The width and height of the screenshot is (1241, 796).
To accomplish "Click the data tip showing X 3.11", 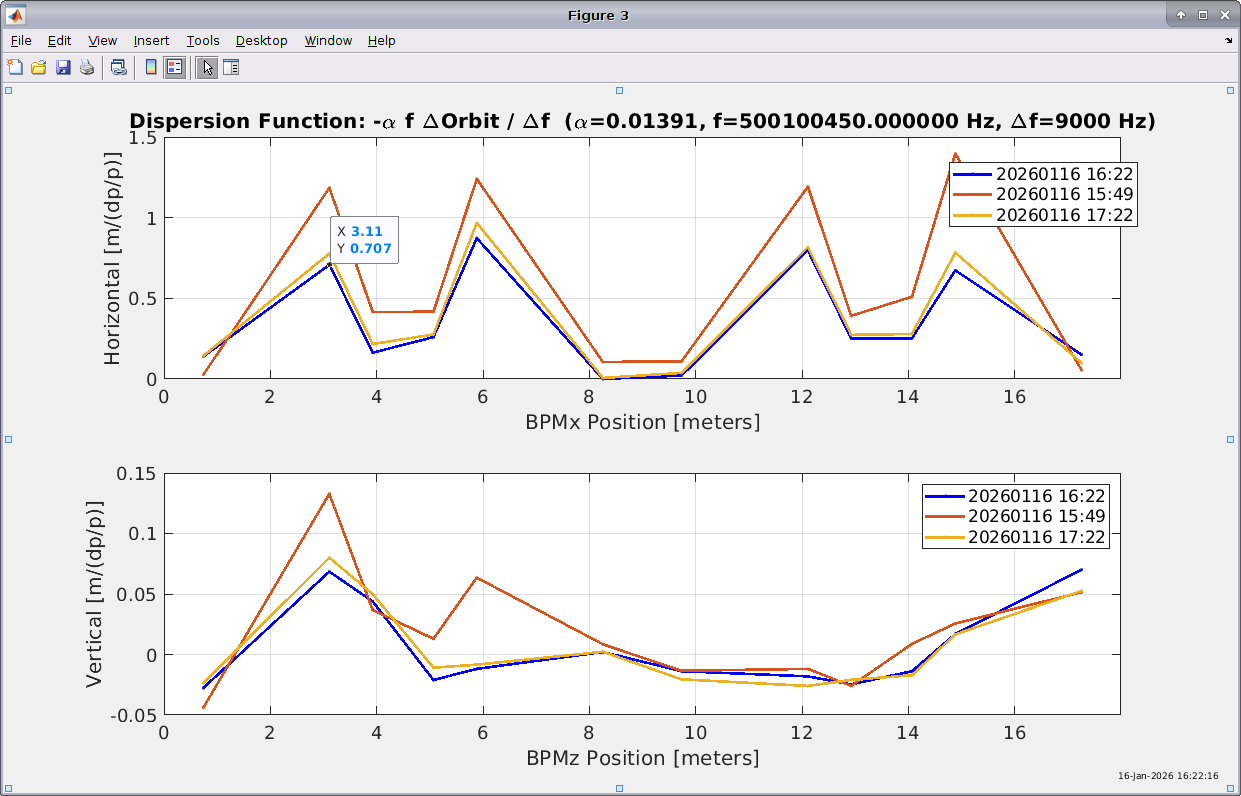I will pyautogui.click(x=364, y=240).
